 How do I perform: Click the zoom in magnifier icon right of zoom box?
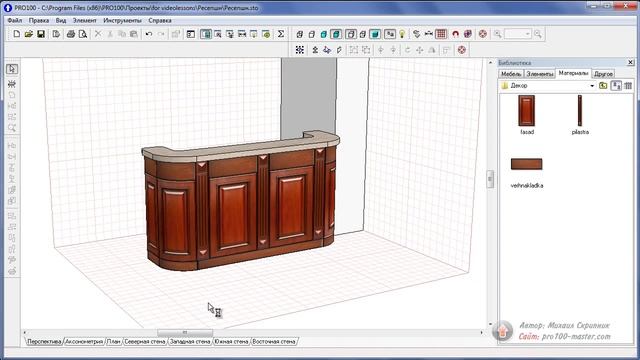538,34
